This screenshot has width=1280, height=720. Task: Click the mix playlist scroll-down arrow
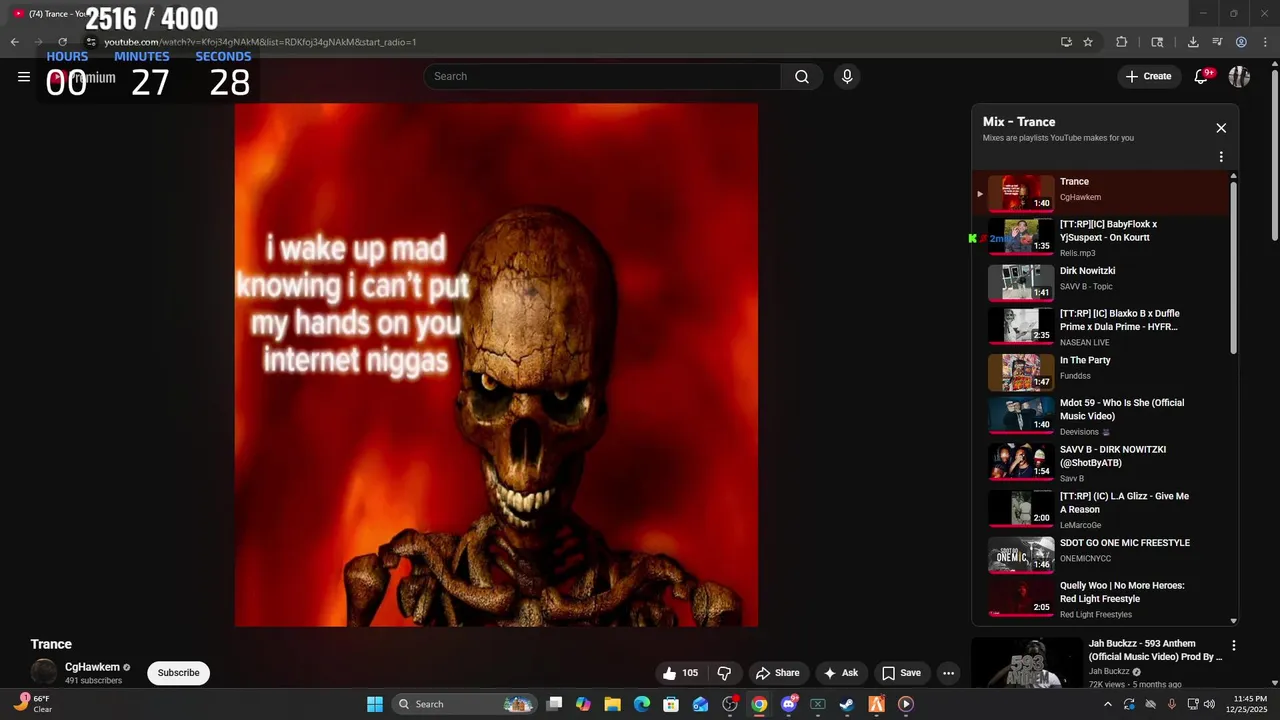pyautogui.click(x=1233, y=621)
